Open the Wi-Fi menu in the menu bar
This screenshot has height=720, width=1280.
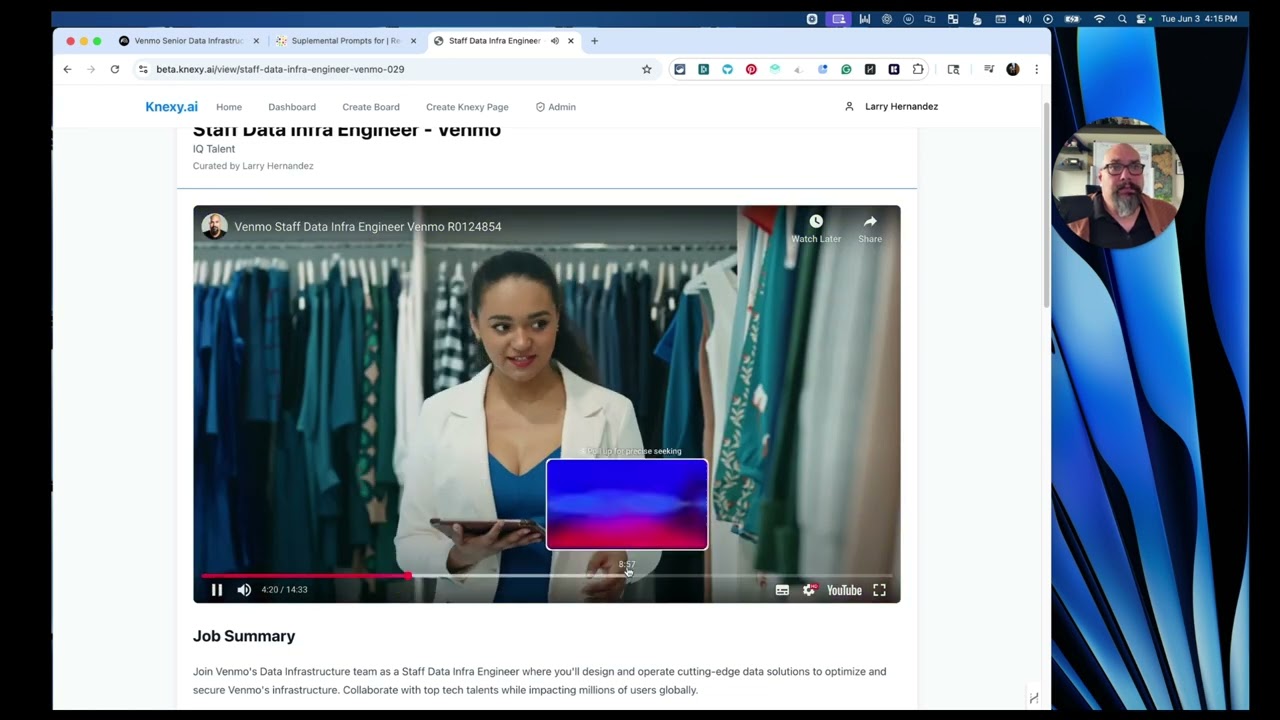coord(1100,19)
